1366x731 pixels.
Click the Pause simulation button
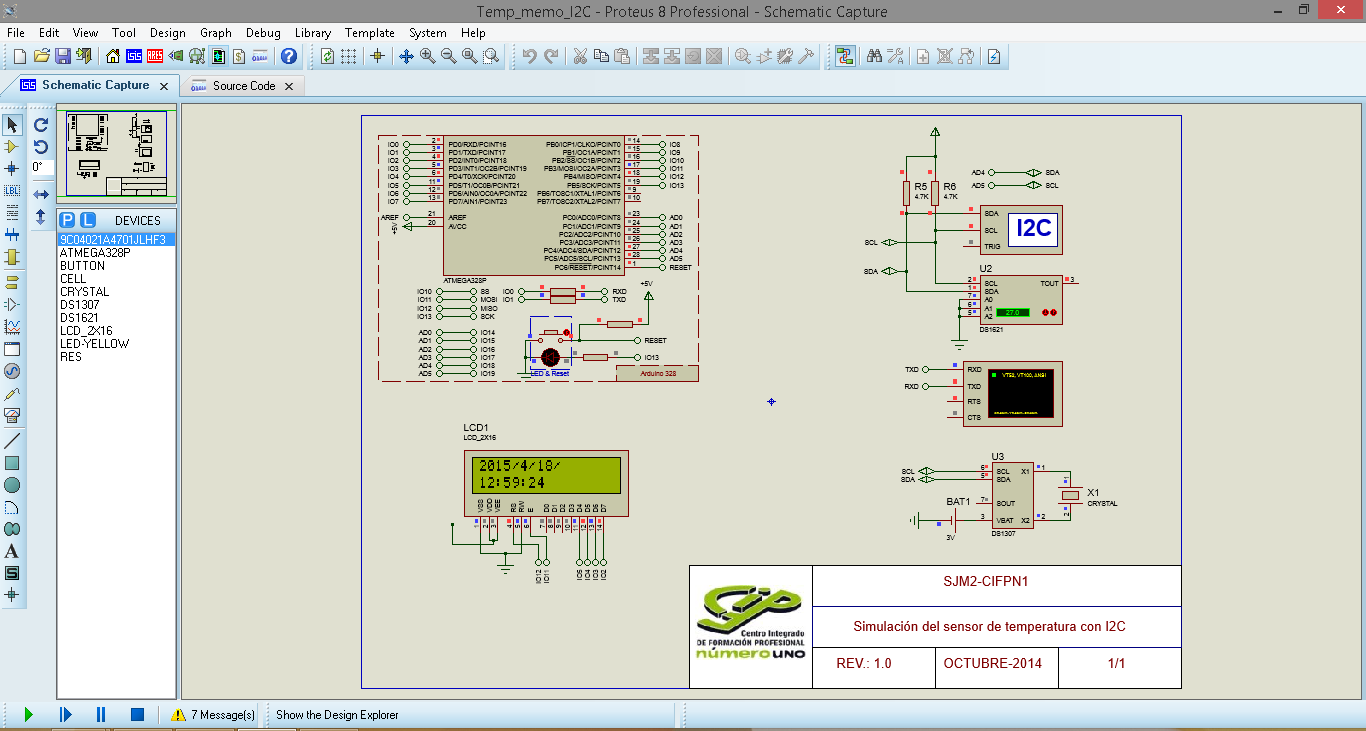(x=101, y=715)
